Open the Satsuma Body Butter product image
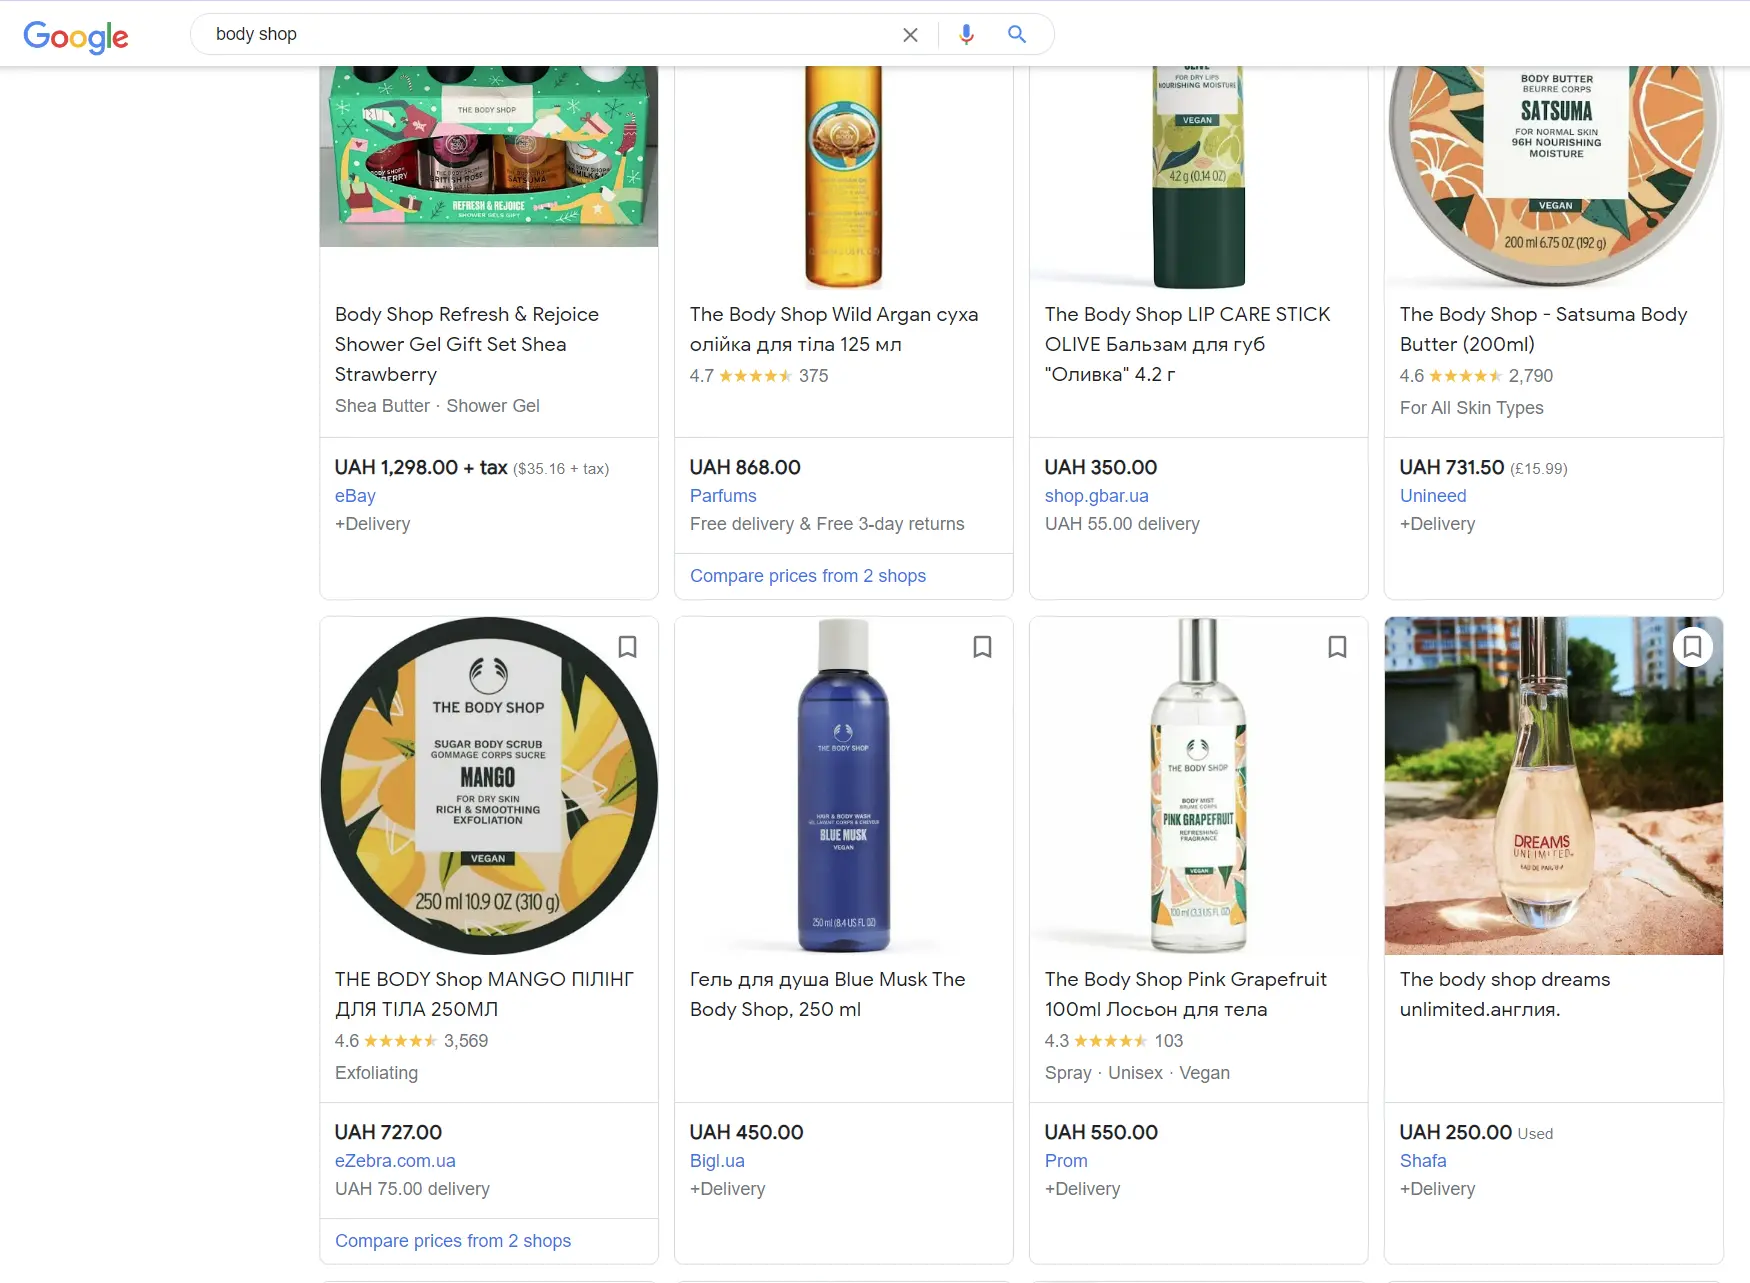The height and width of the screenshot is (1283, 1750). [x=1554, y=177]
